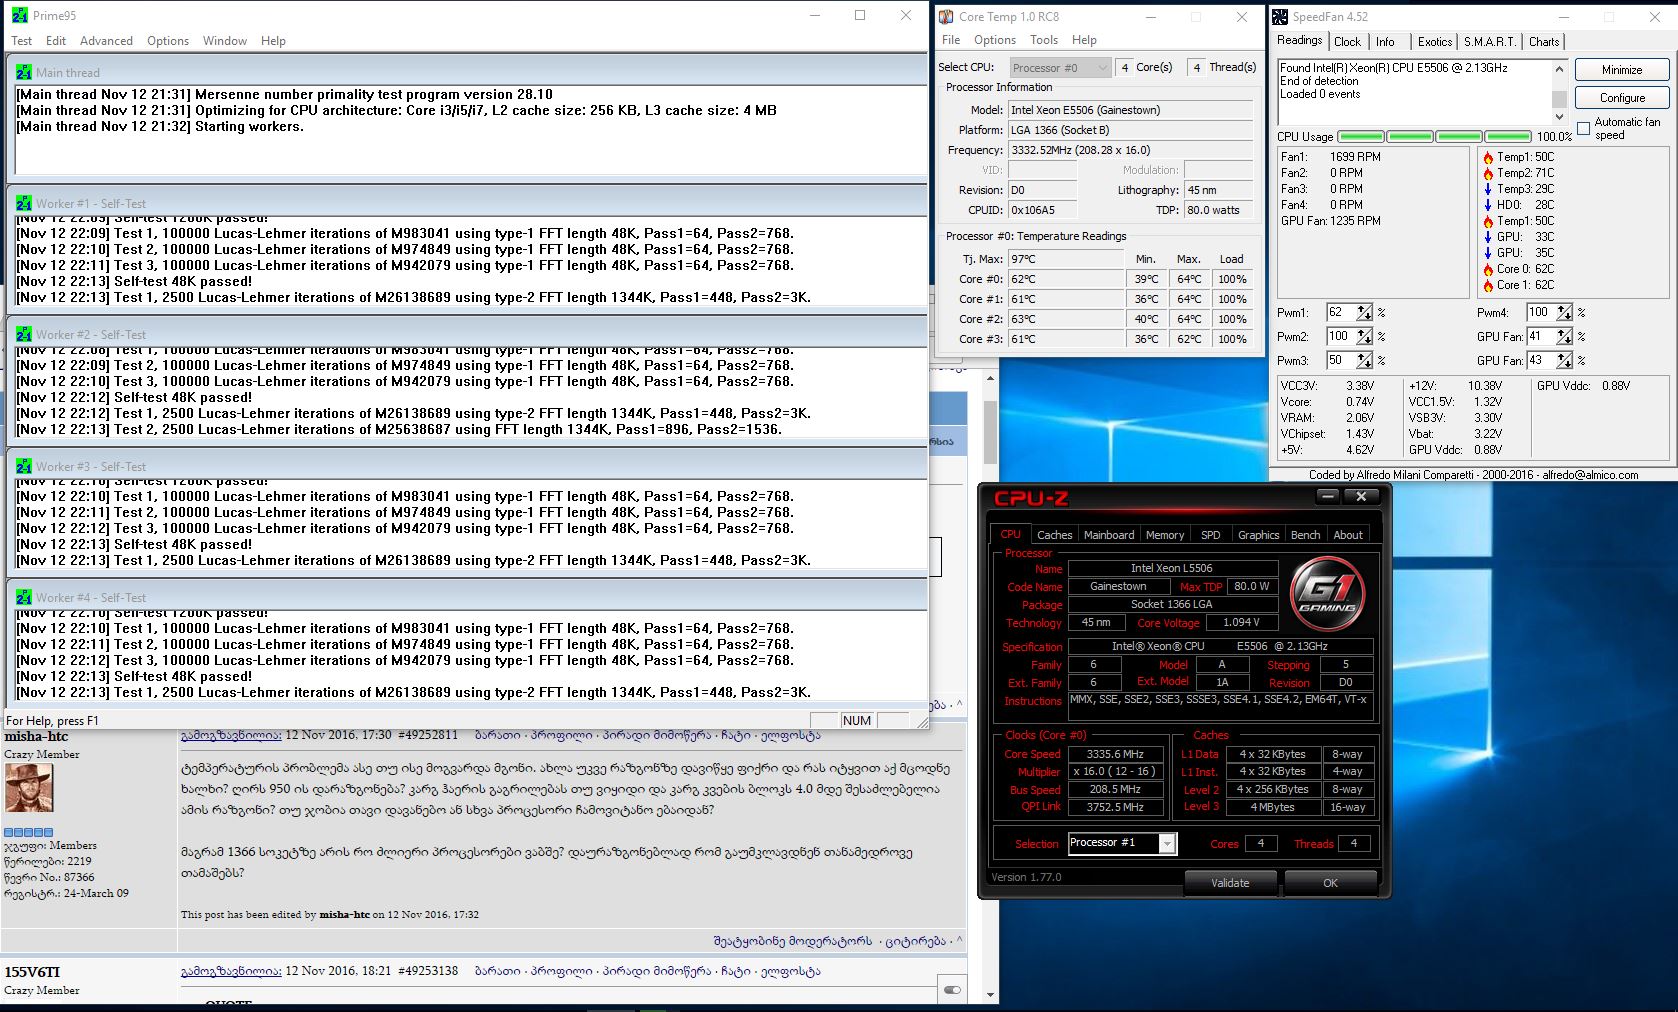Open the S.M.A.R.T. tab in SpeedFan

click(1489, 42)
